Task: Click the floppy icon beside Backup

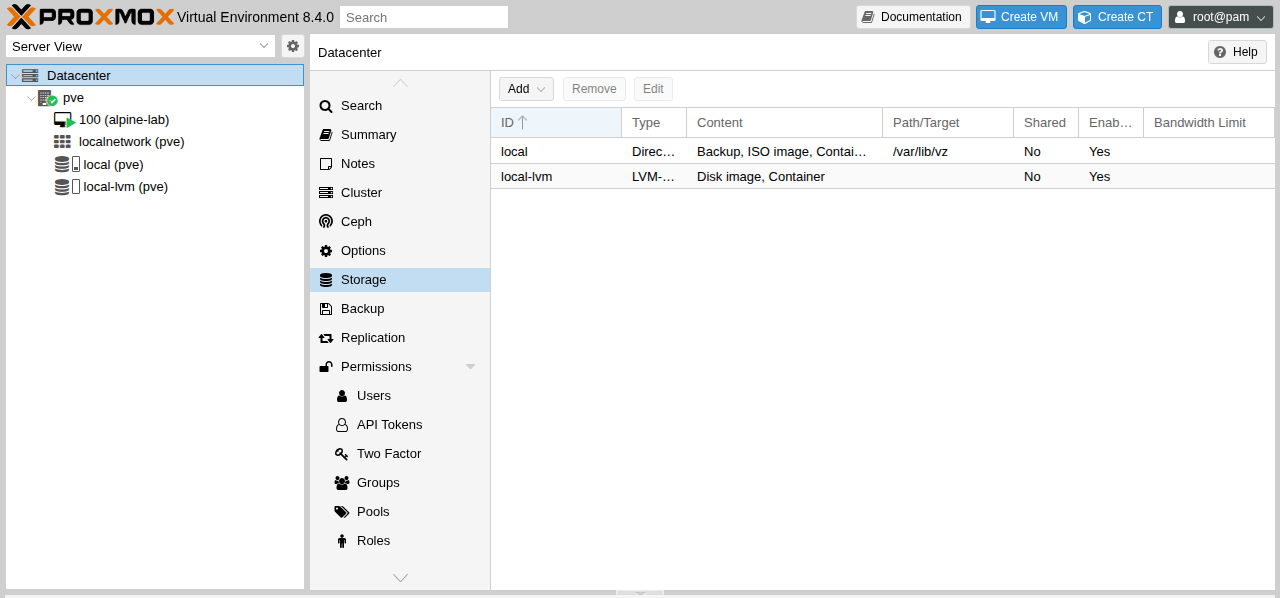Action: coord(325,309)
